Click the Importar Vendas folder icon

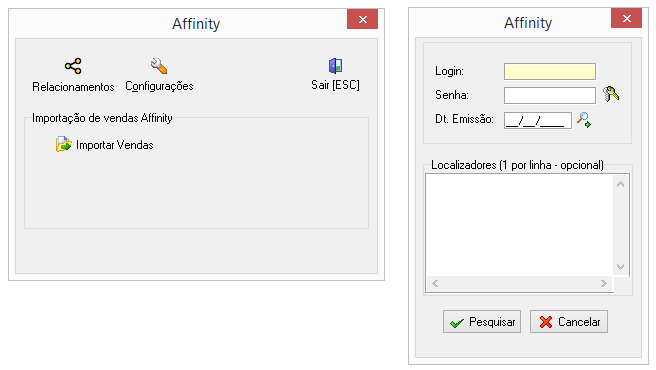[x=64, y=144]
